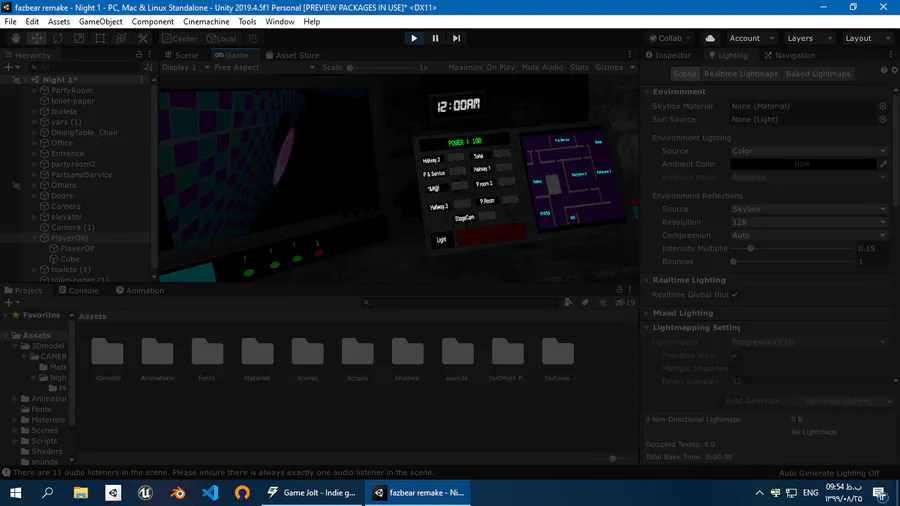Select Baked Lightmaps lighting tab
900x506 pixels.
click(x=817, y=74)
